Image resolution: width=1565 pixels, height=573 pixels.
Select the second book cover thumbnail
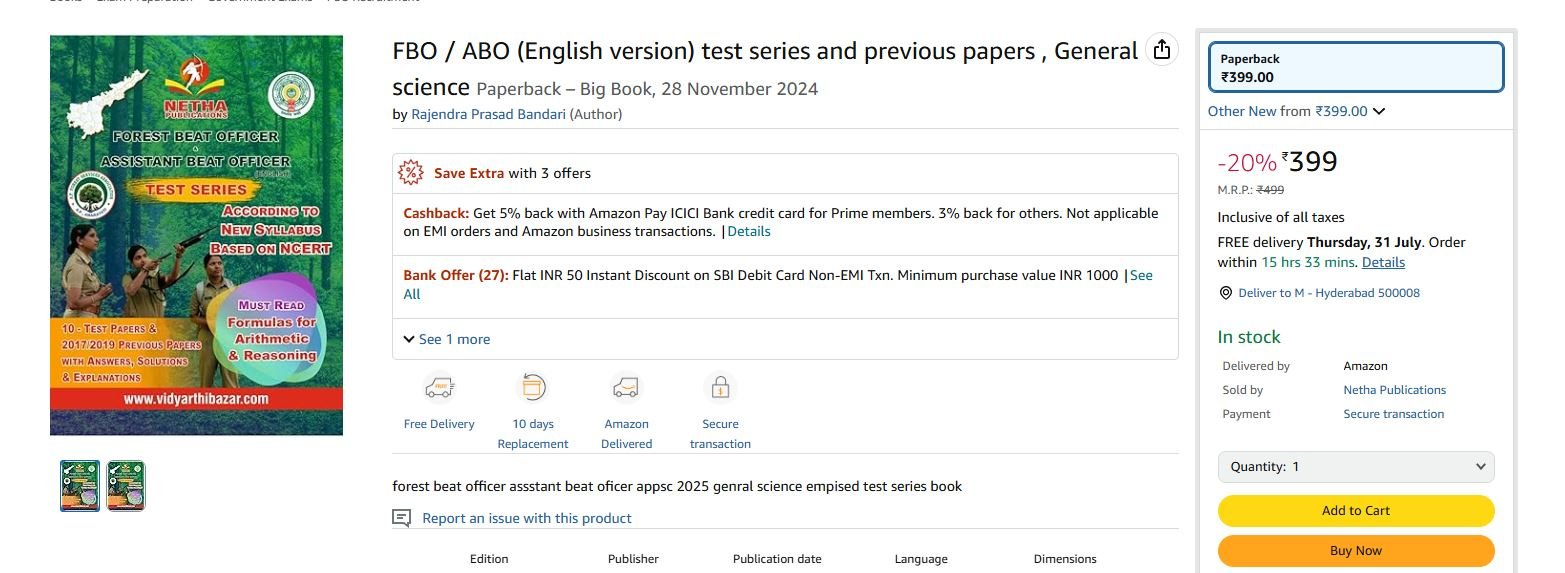tap(126, 486)
